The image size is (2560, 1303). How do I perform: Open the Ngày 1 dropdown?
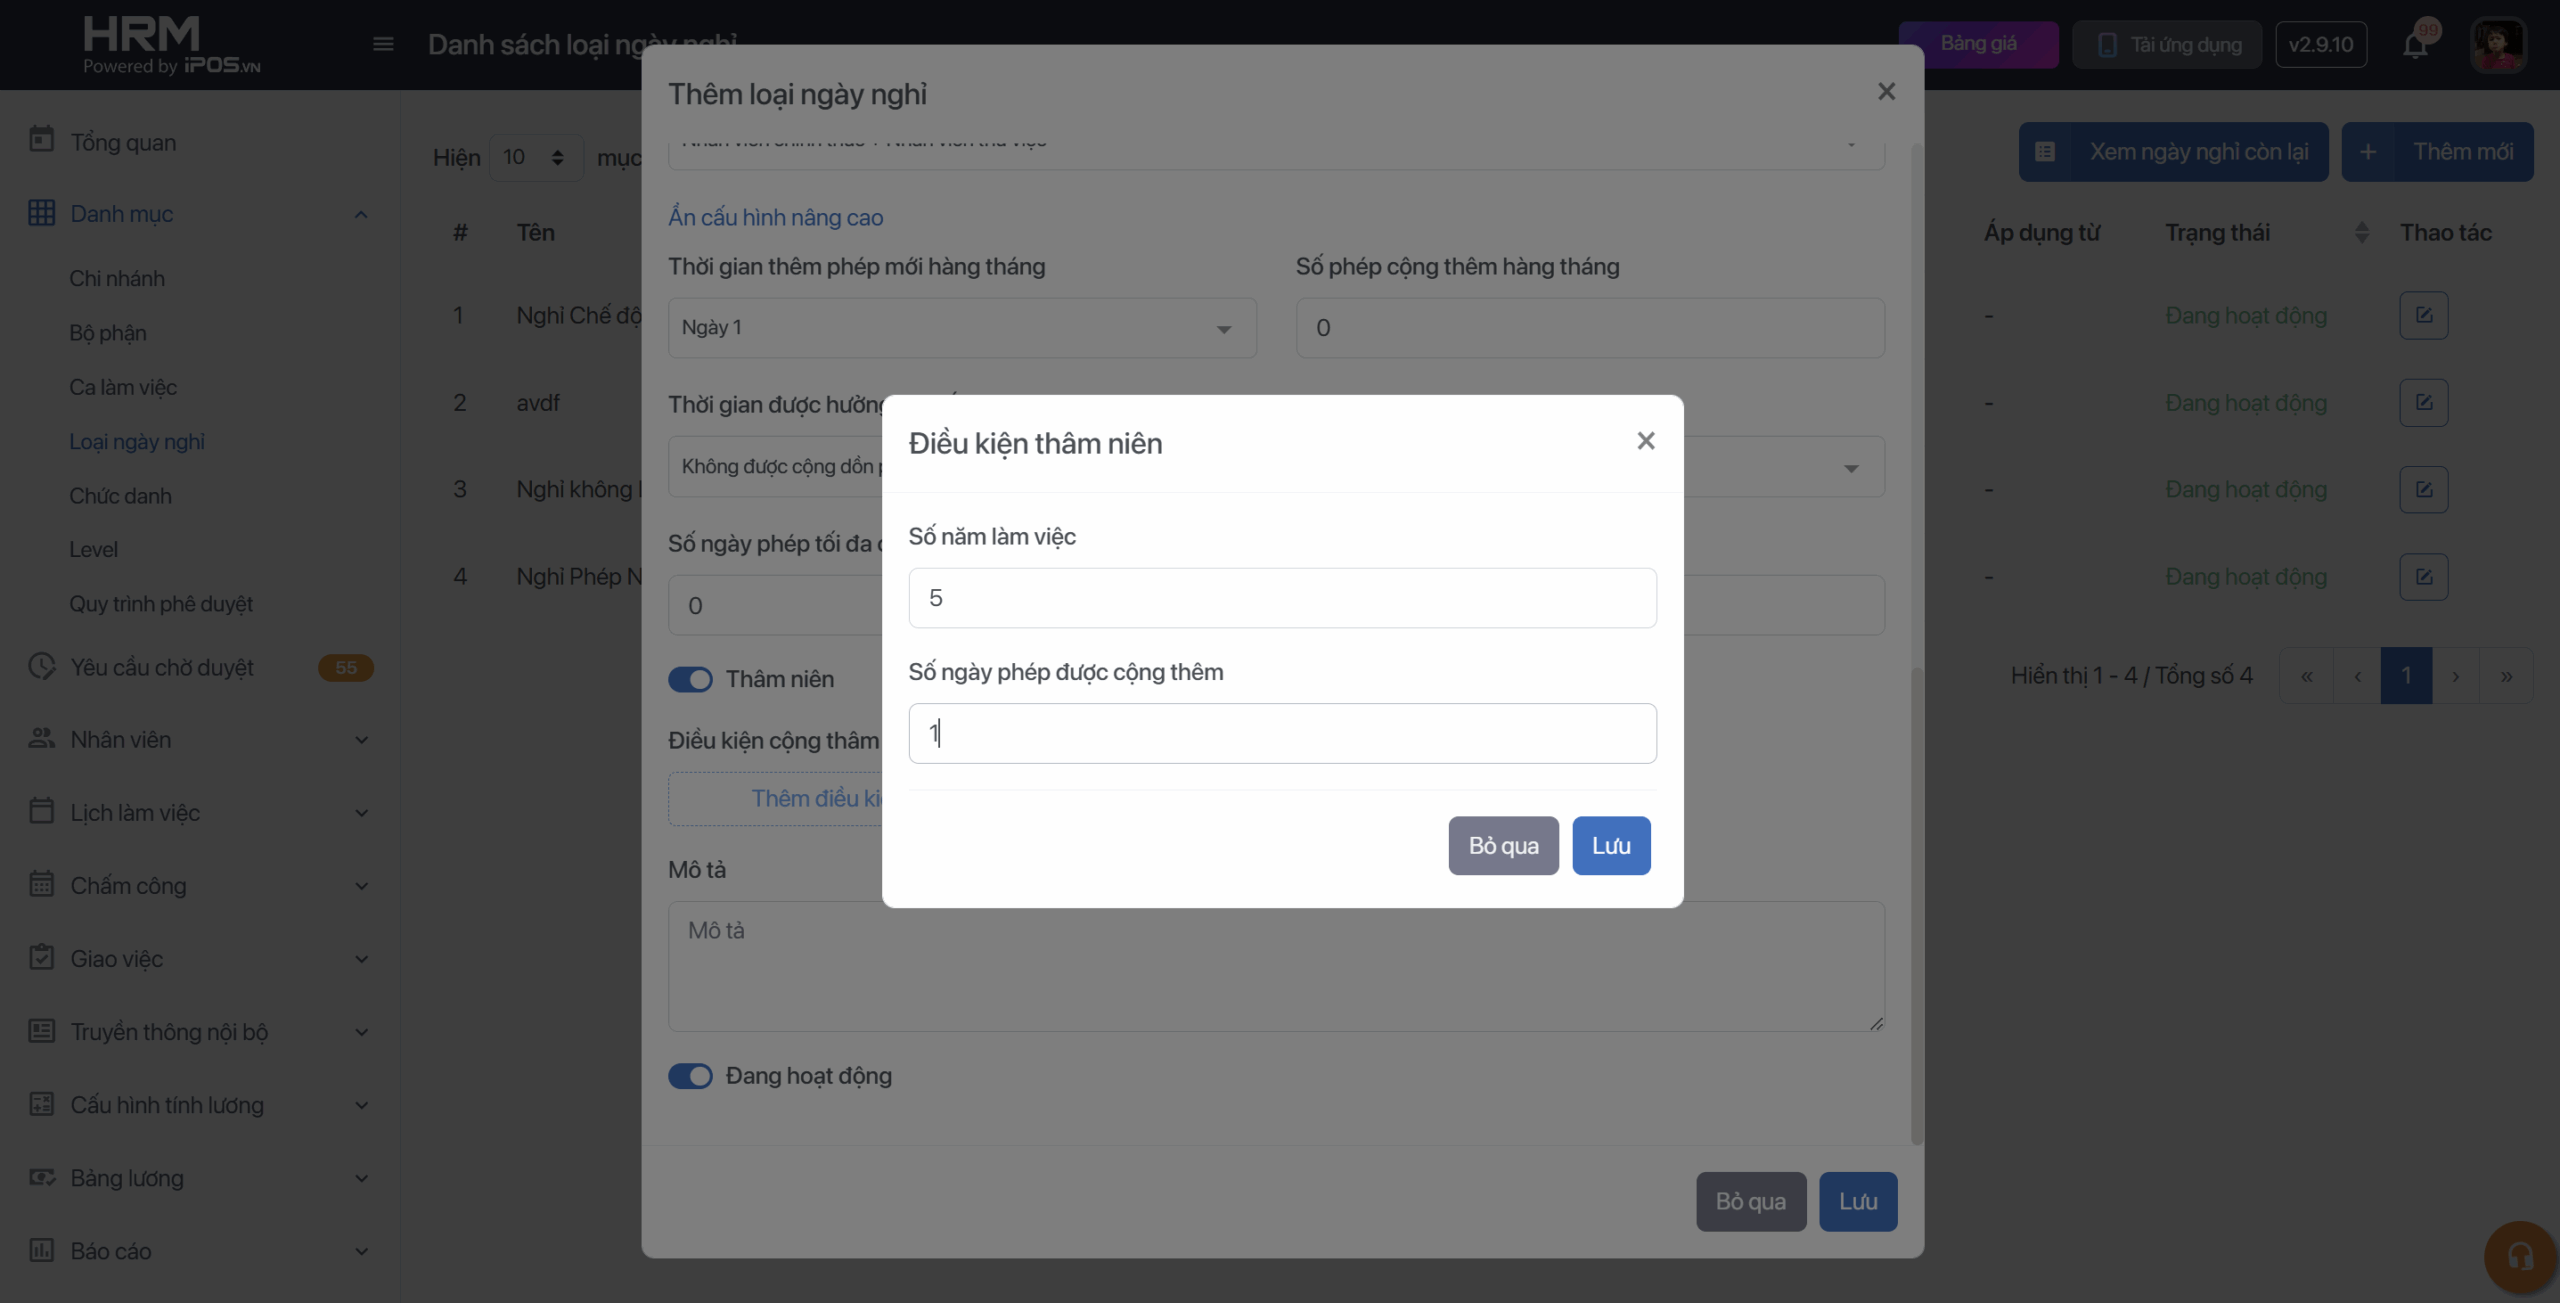click(961, 328)
